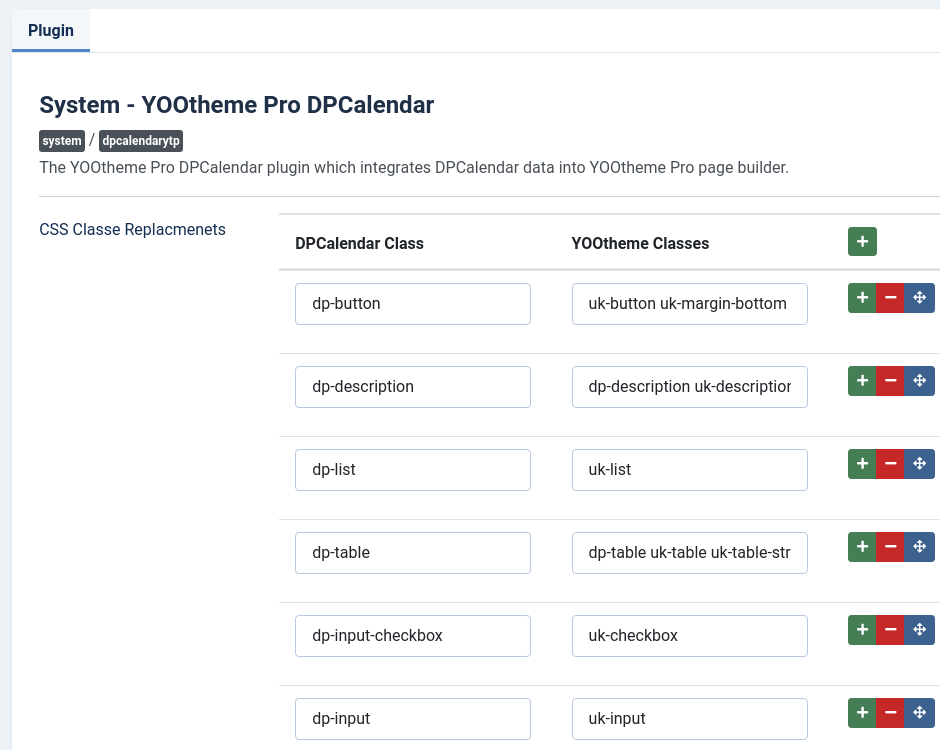Add a new CSS class replacement row
This screenshot has height=750, width=940.
pyautogui.click(x=862, y=241)
